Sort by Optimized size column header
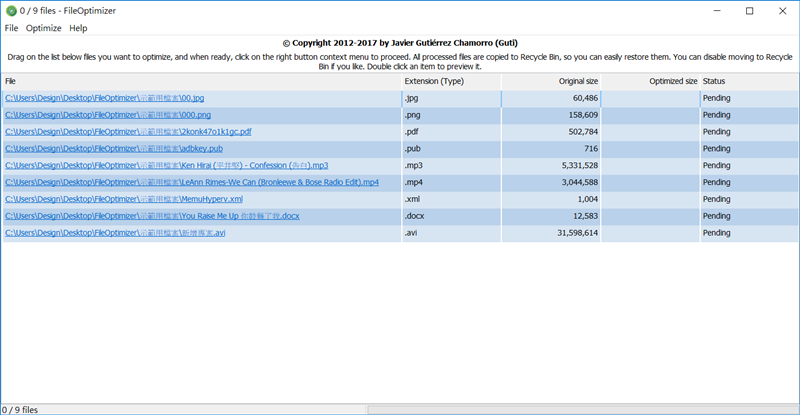The image size is (800, 415). pyautogui.click(x=651, y=81)
